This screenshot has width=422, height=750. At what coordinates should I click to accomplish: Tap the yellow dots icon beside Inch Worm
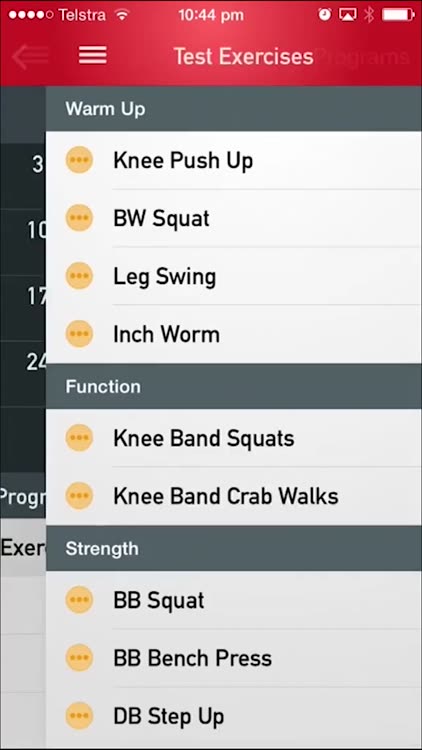click(79, 333)
